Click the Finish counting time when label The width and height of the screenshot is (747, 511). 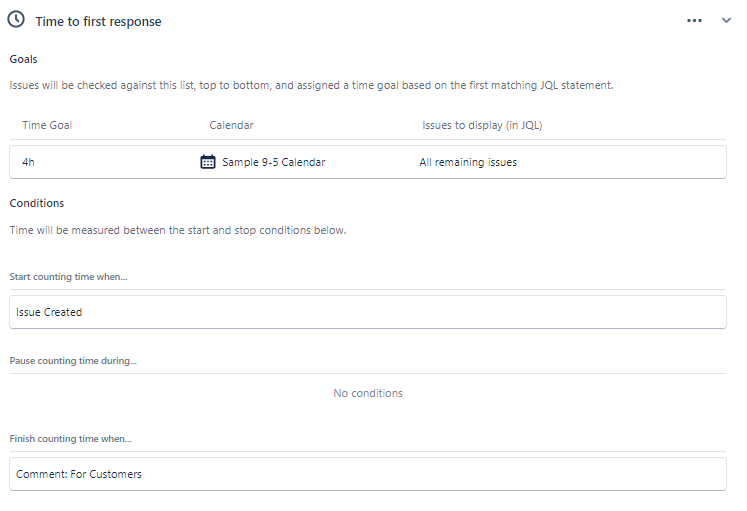71,439
